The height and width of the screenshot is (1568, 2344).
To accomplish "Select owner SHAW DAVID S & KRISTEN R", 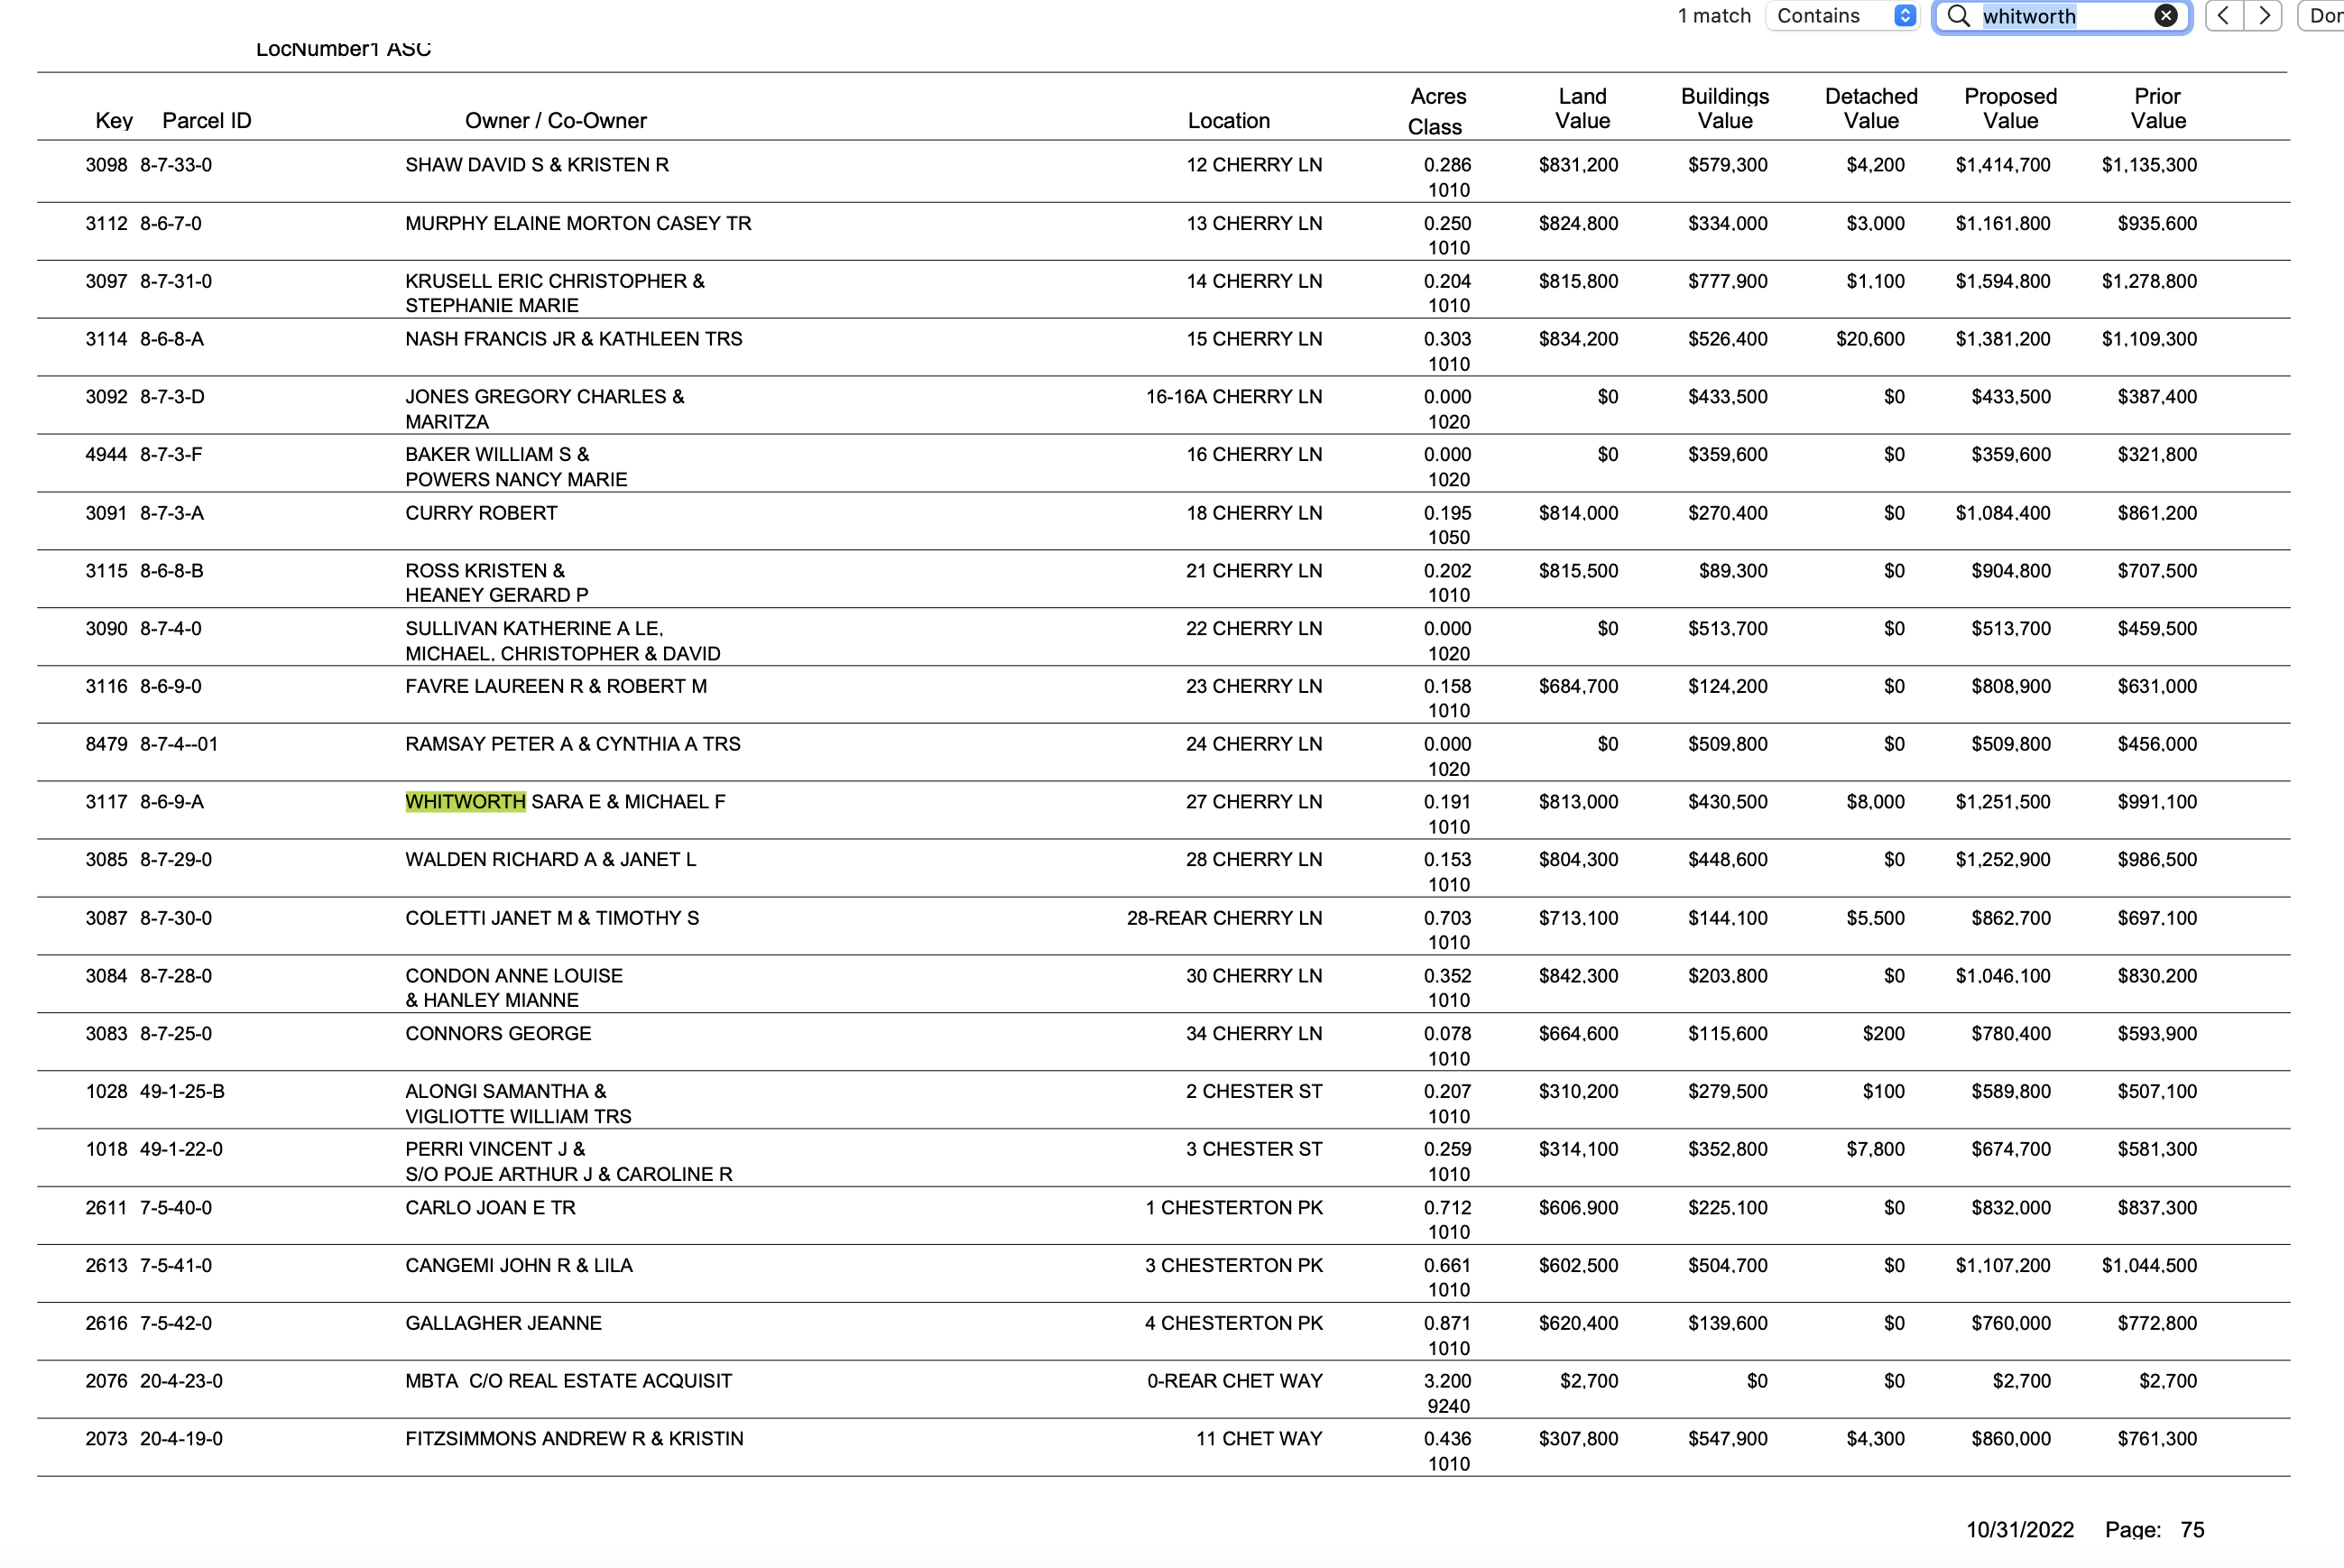I will (537, 165).
